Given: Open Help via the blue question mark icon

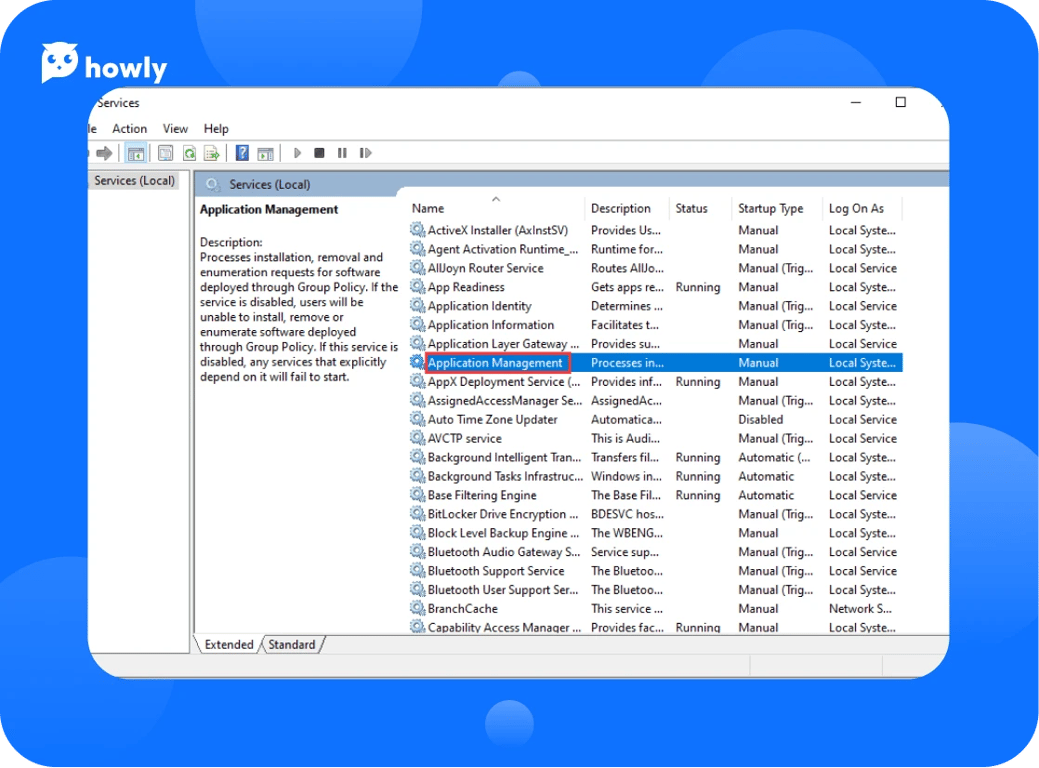Looking at the screenshot, I should (x=242, y=153).
